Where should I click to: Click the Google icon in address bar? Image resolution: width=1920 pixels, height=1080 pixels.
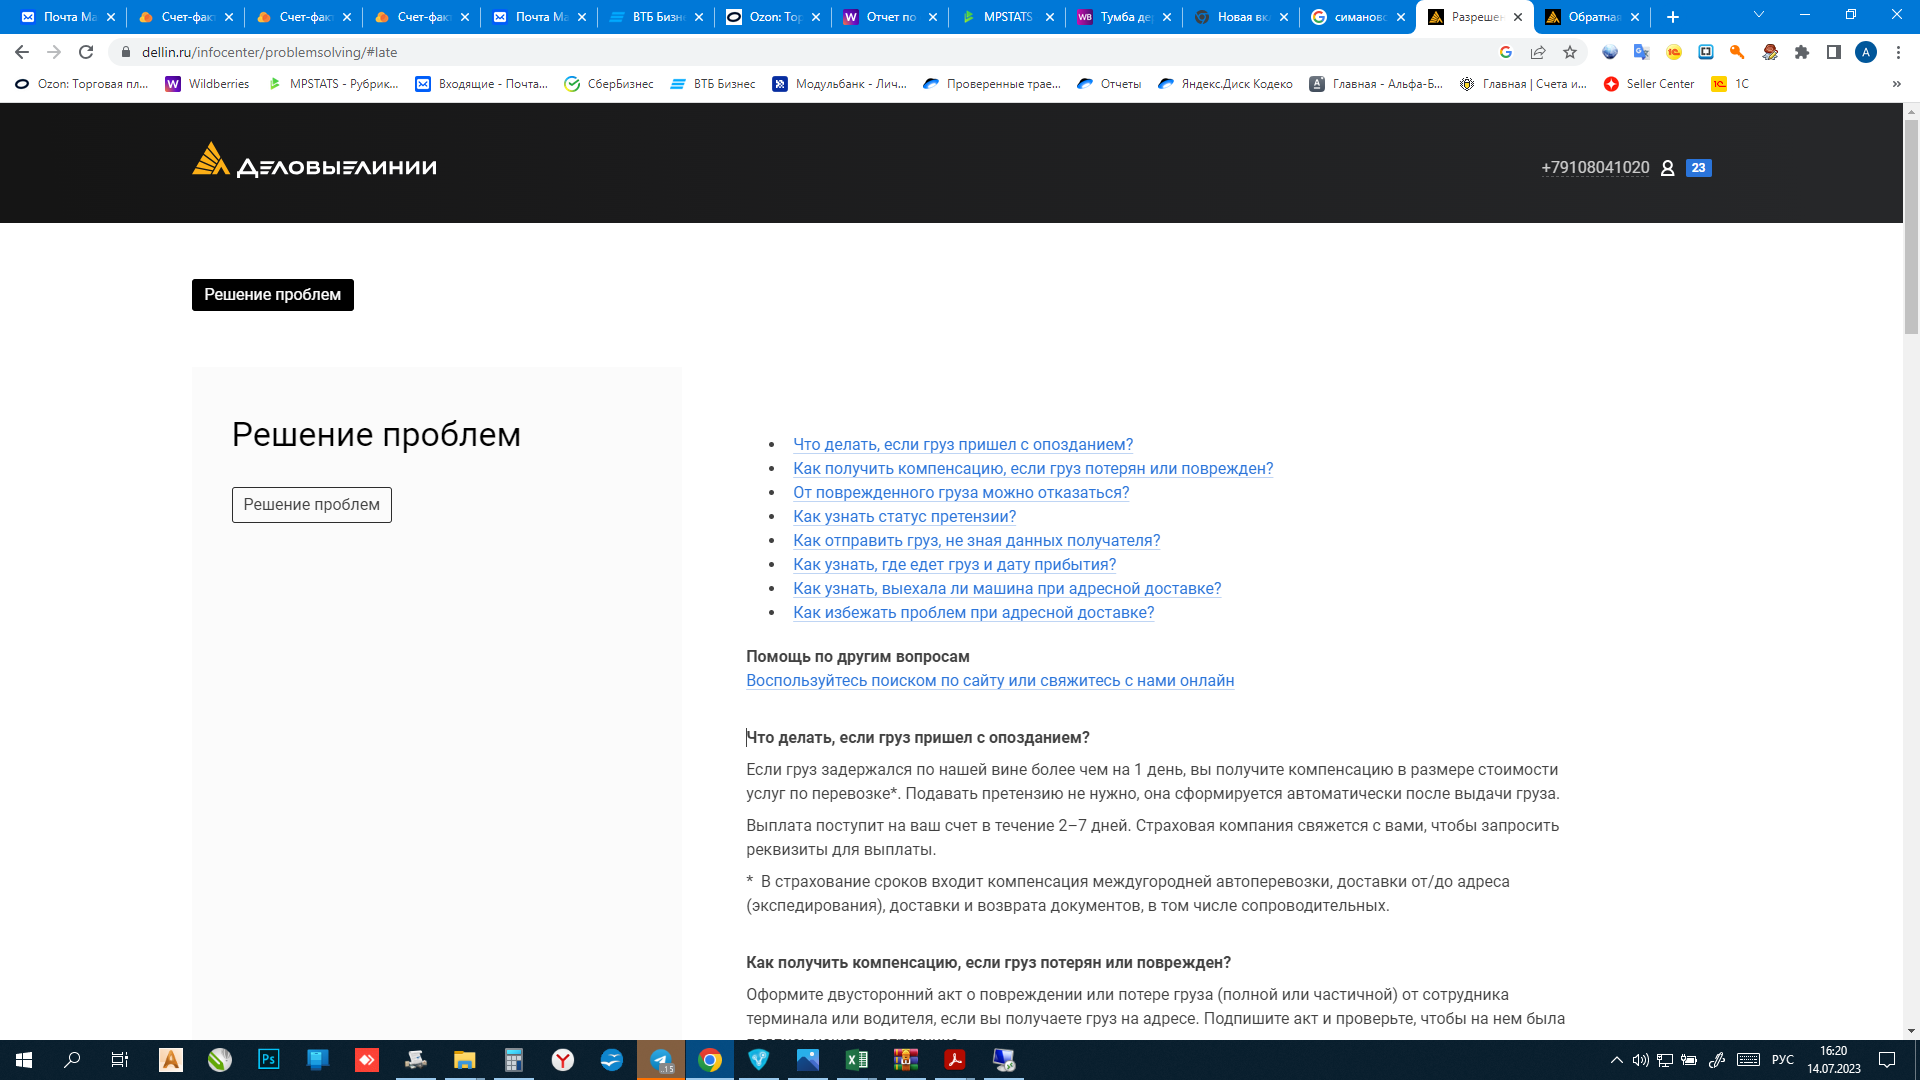pyautogui.click(x=1506, y=52)
